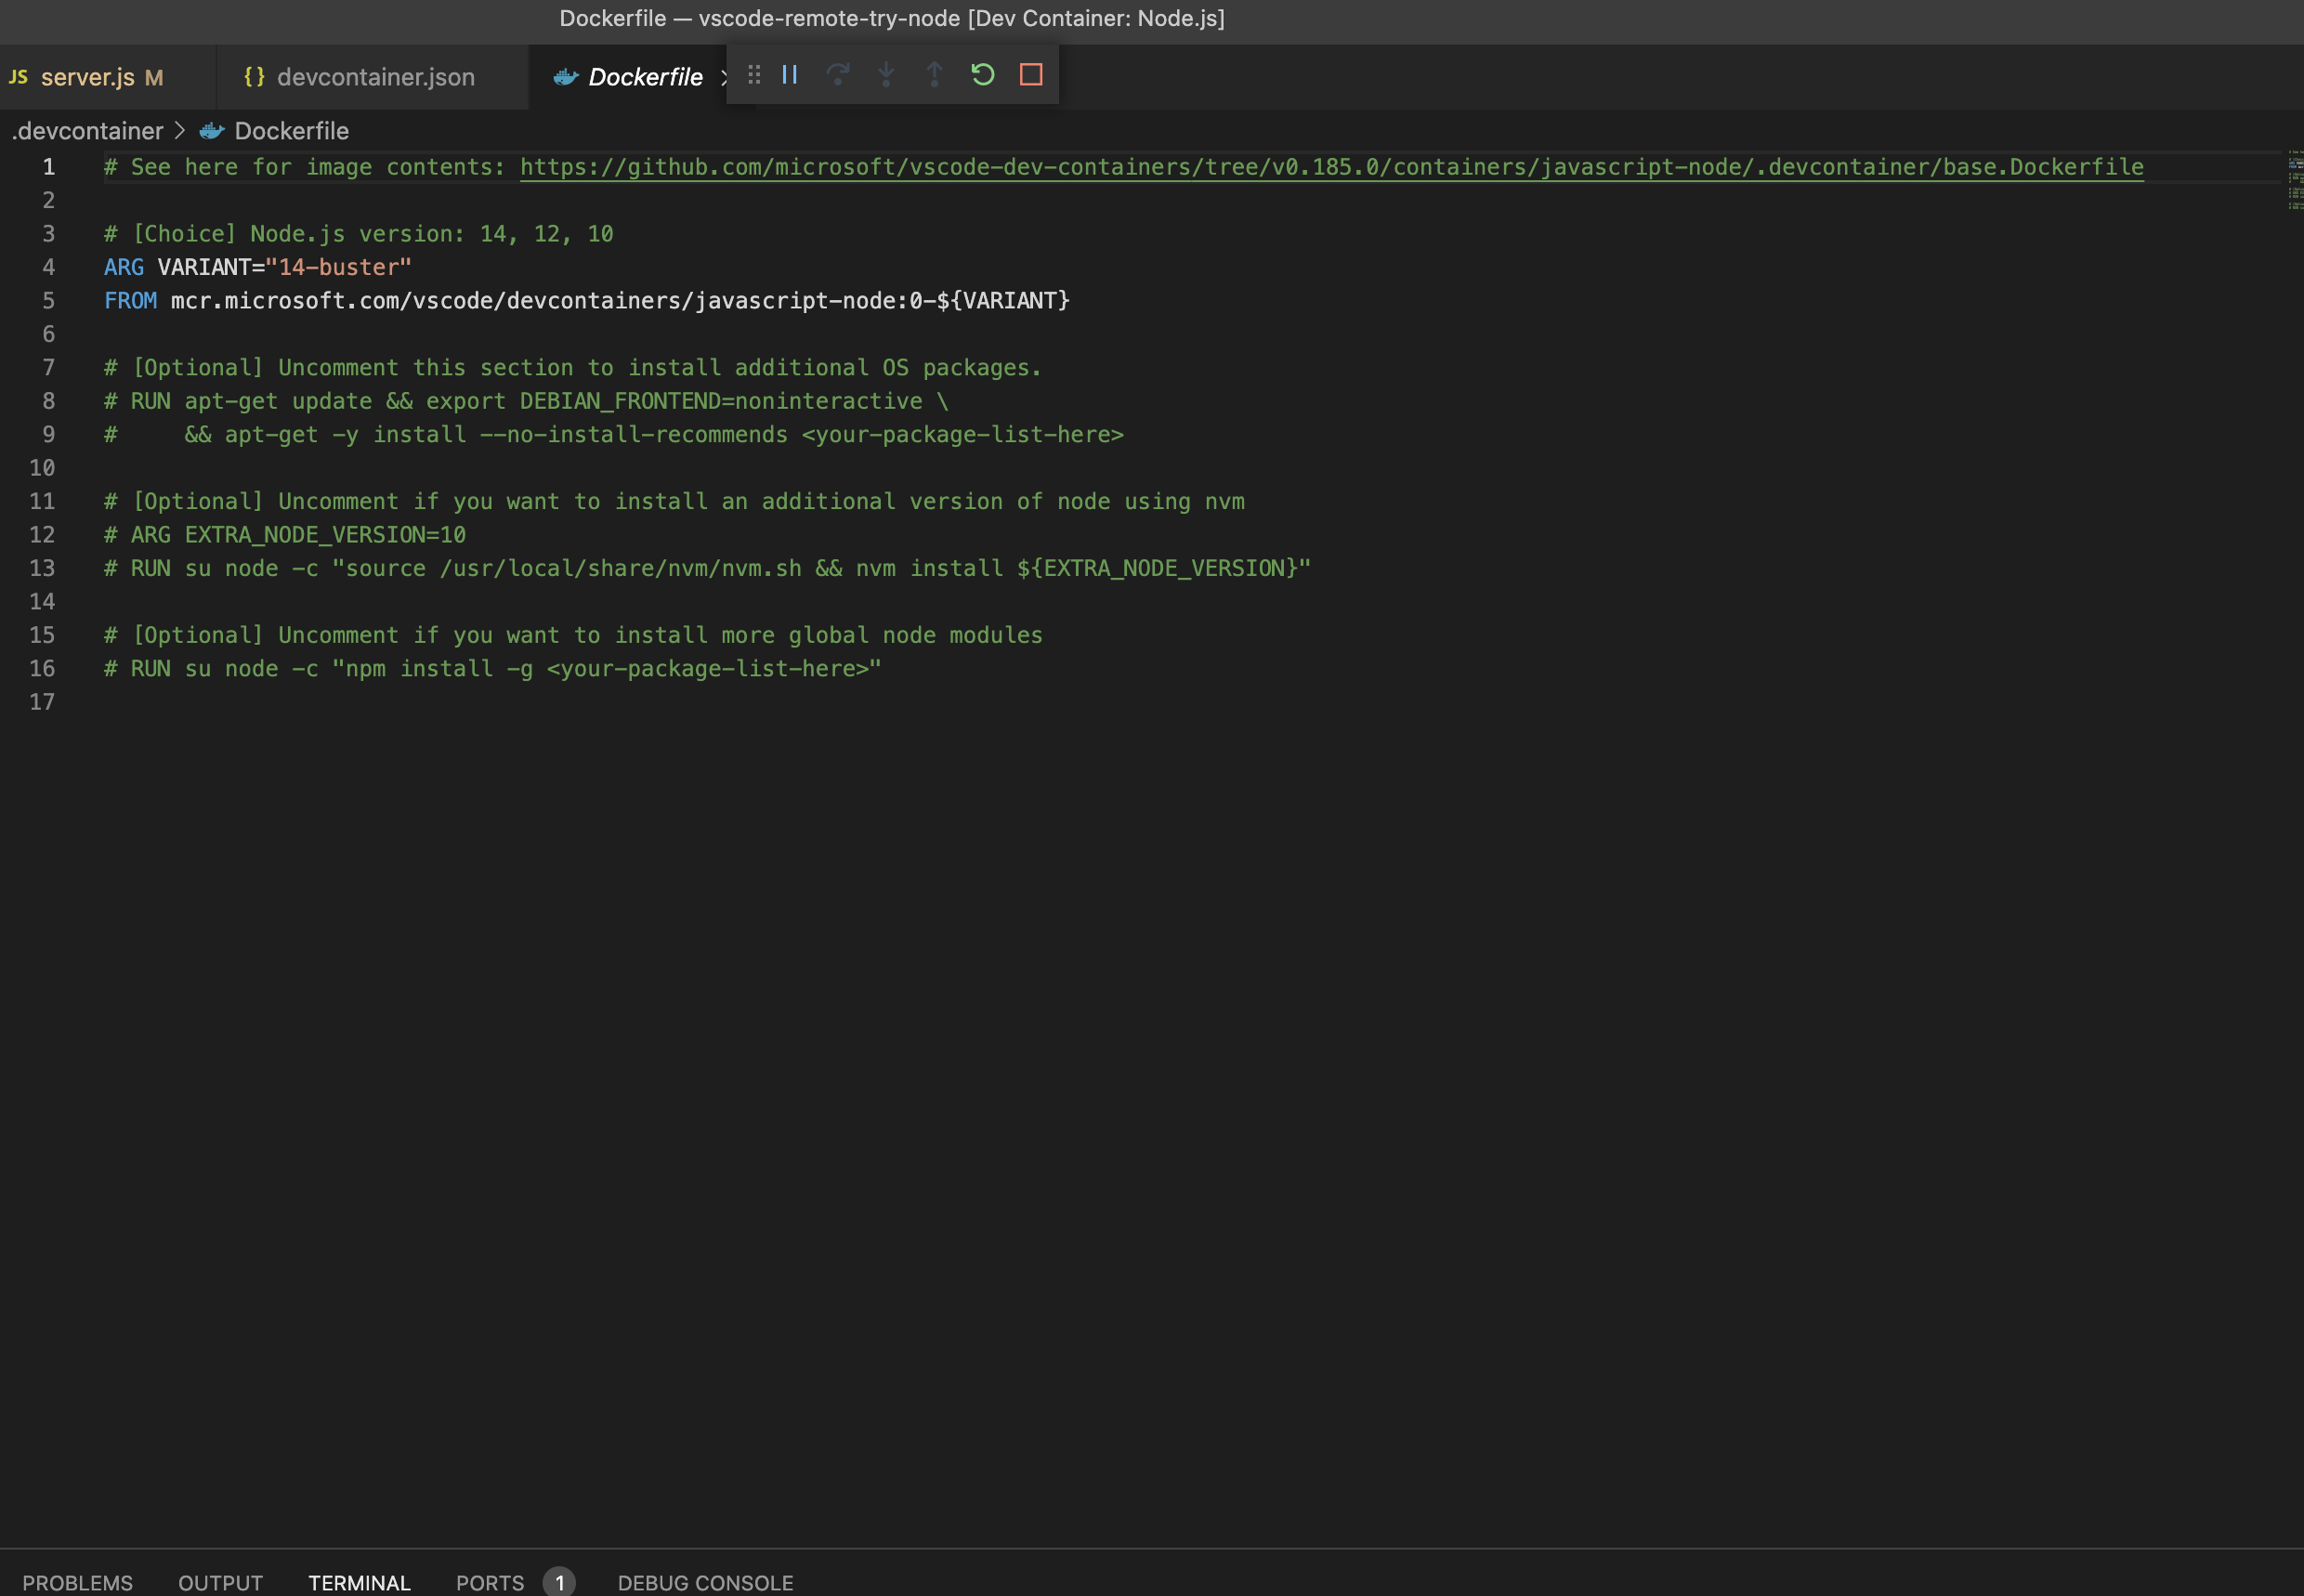
Task: Click the Step Over debug icon
Action: [838, 74]
